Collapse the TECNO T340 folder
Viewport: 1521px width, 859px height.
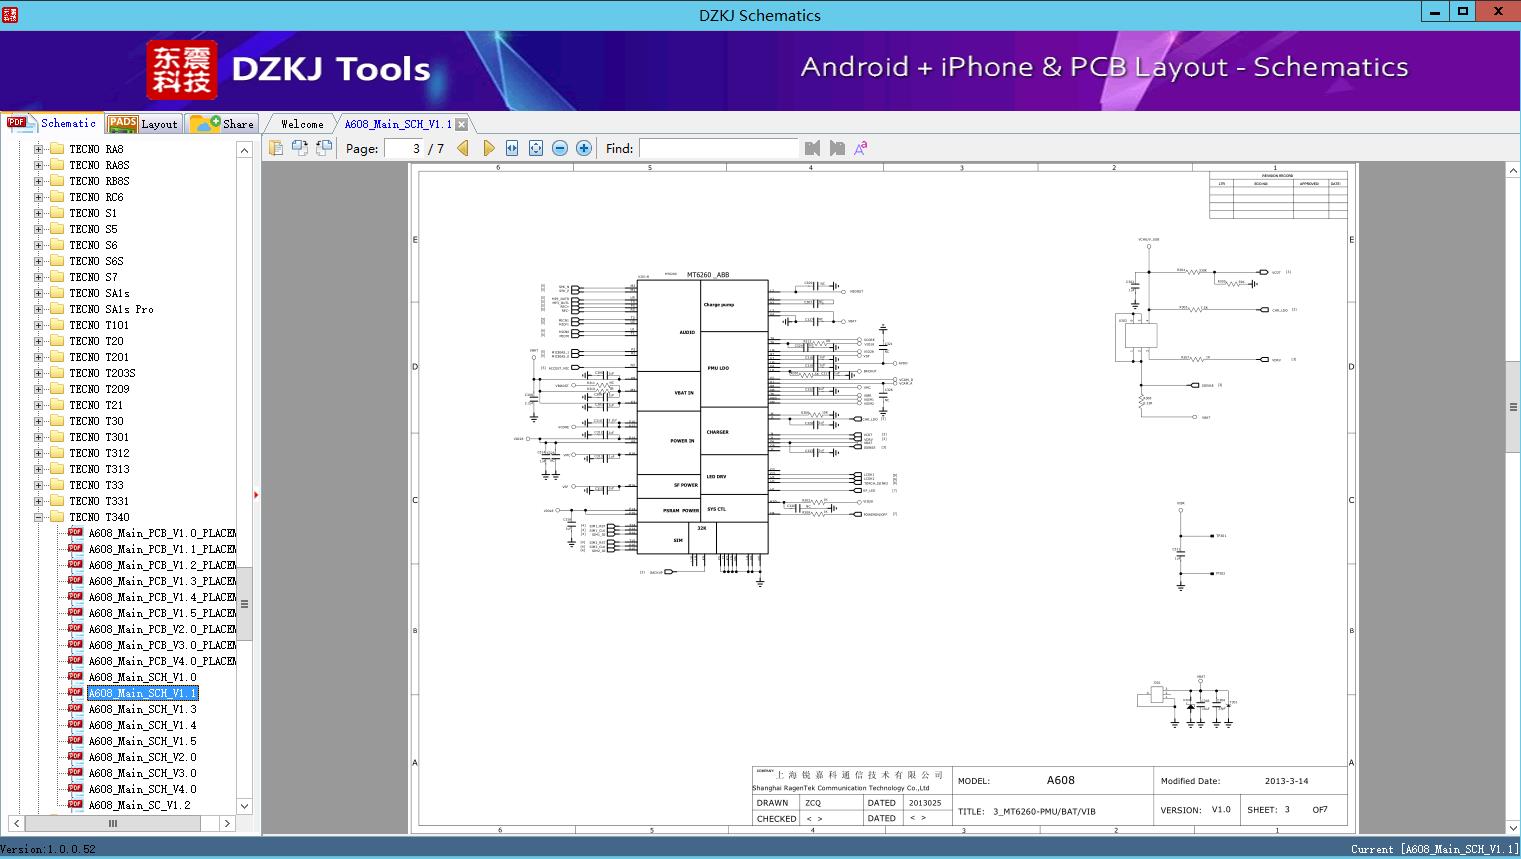coord(38,517)
